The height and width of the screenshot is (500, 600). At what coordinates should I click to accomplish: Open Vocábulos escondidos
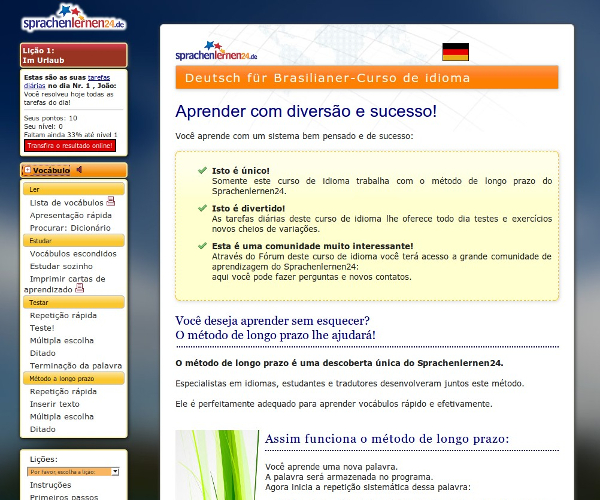pos(73,254)
